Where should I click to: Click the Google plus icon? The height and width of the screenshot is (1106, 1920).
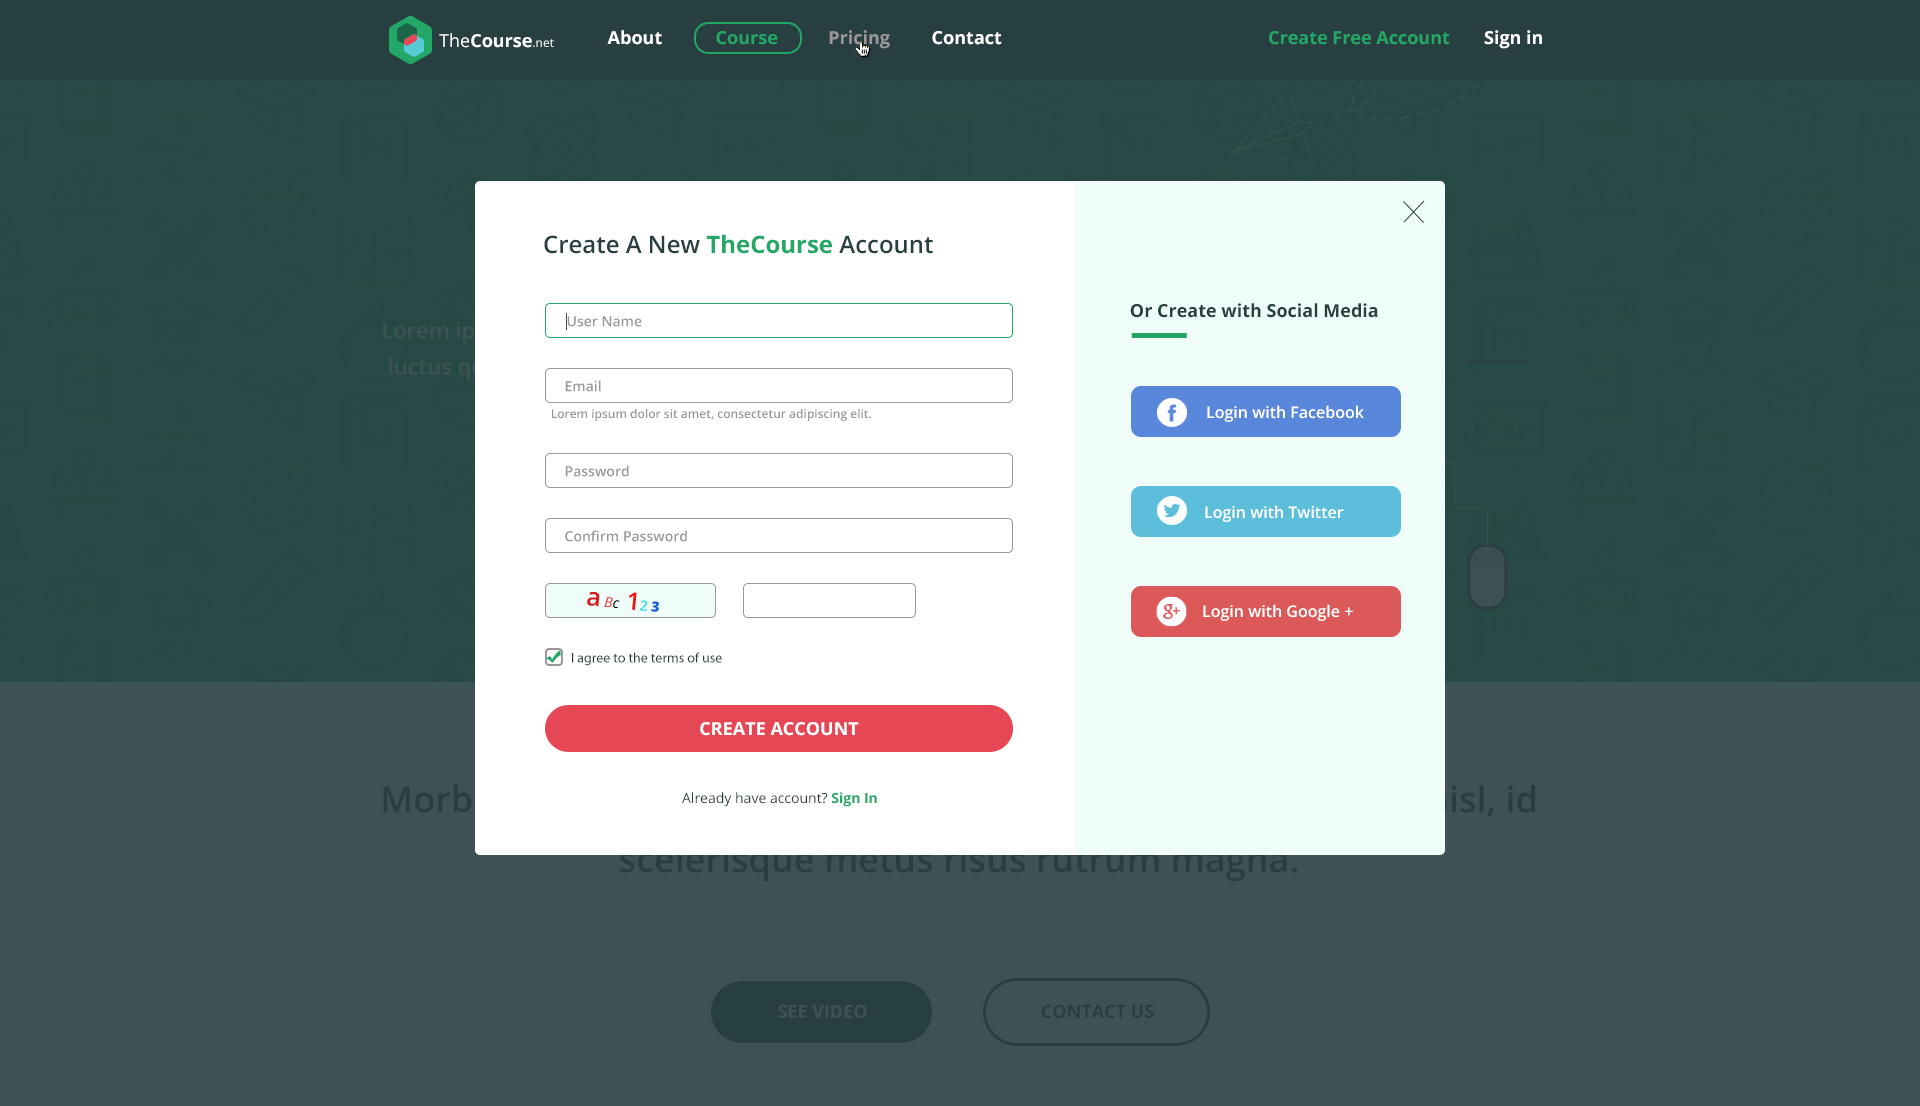tap(1172, 611)
